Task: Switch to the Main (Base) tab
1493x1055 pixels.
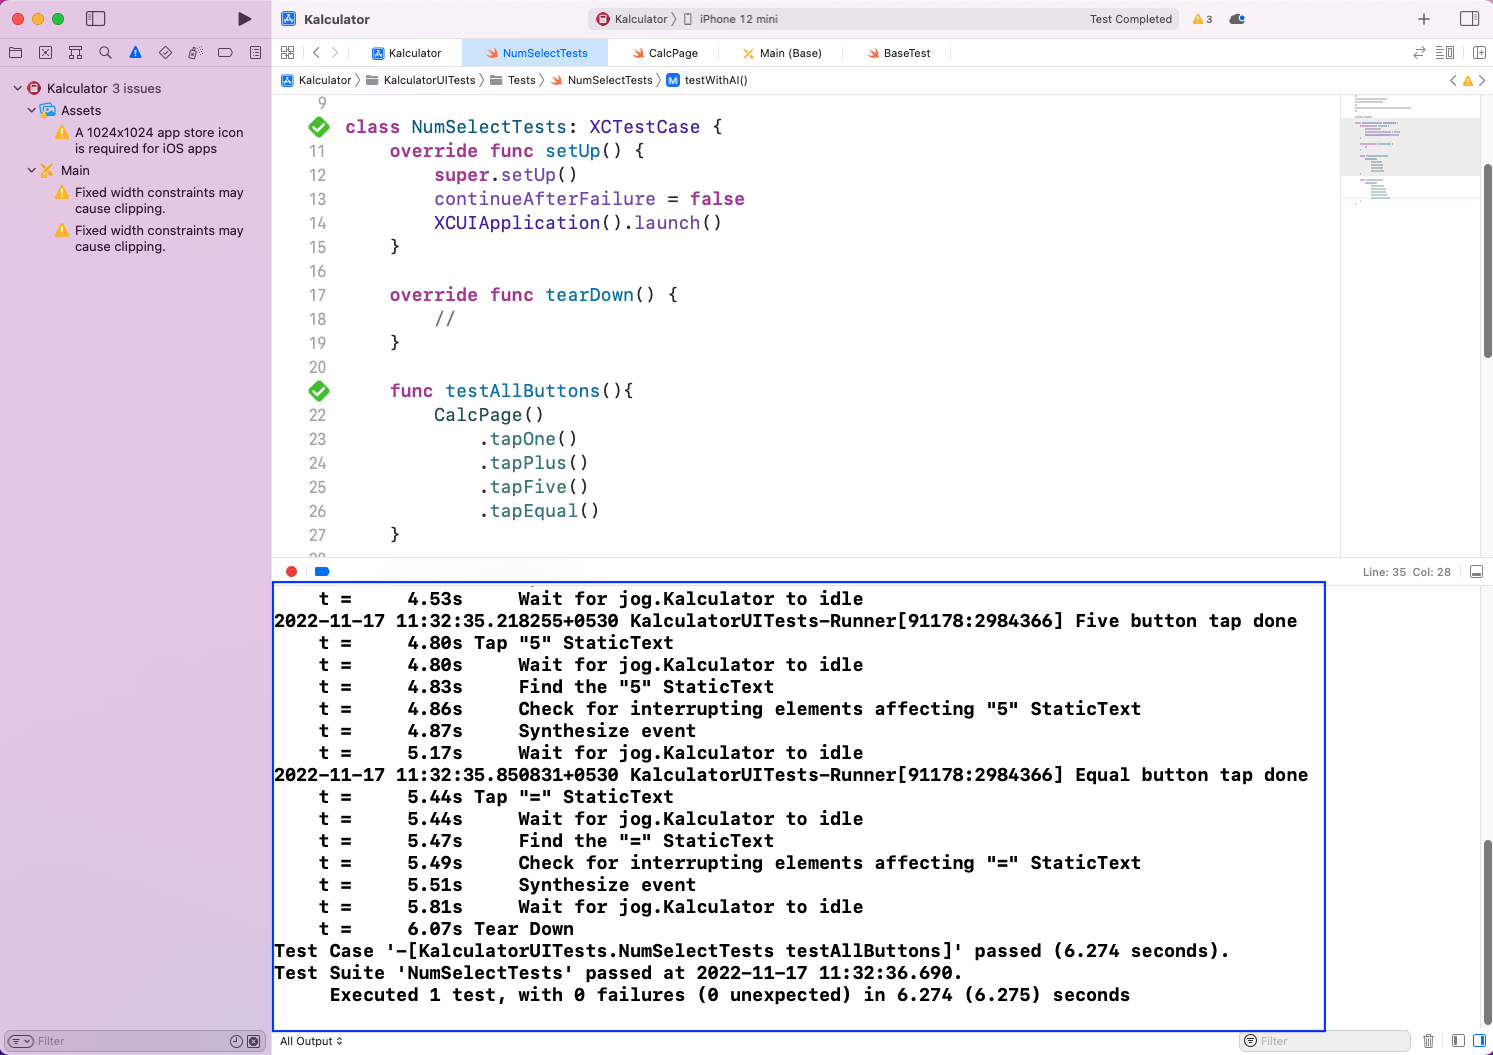Action: [x=782, y=53]
